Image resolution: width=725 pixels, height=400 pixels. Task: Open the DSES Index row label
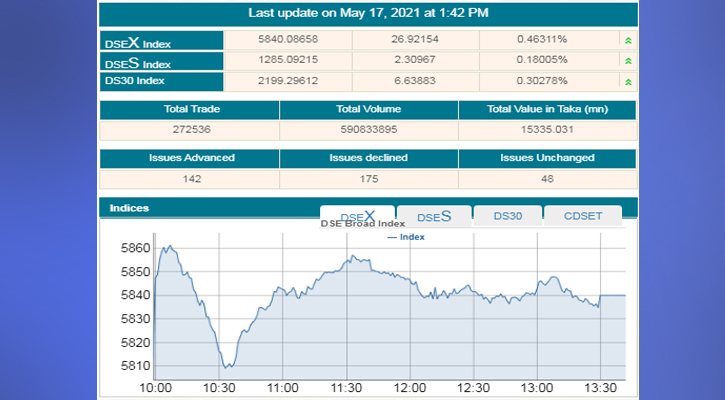pos(161,61)
